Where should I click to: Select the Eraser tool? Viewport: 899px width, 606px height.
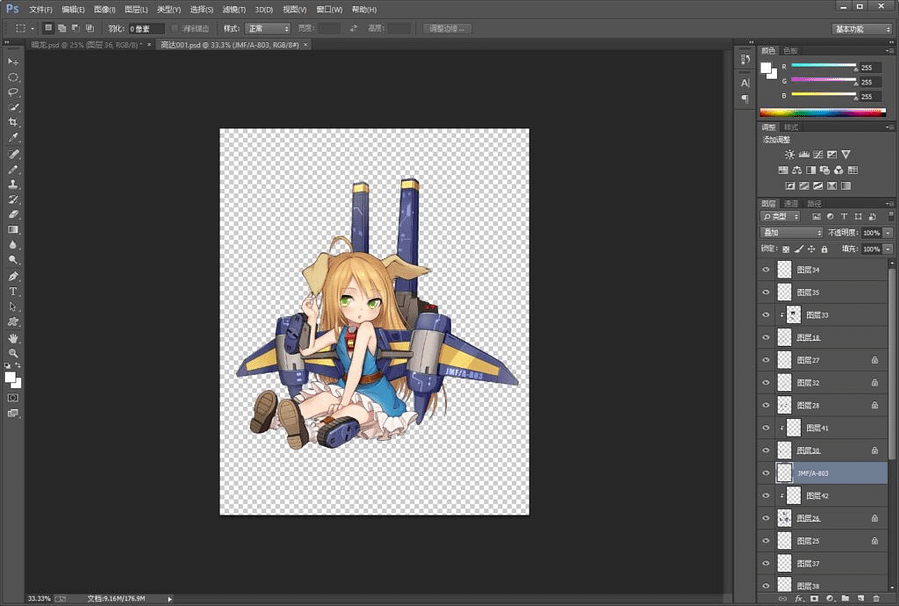click(13, 214)
